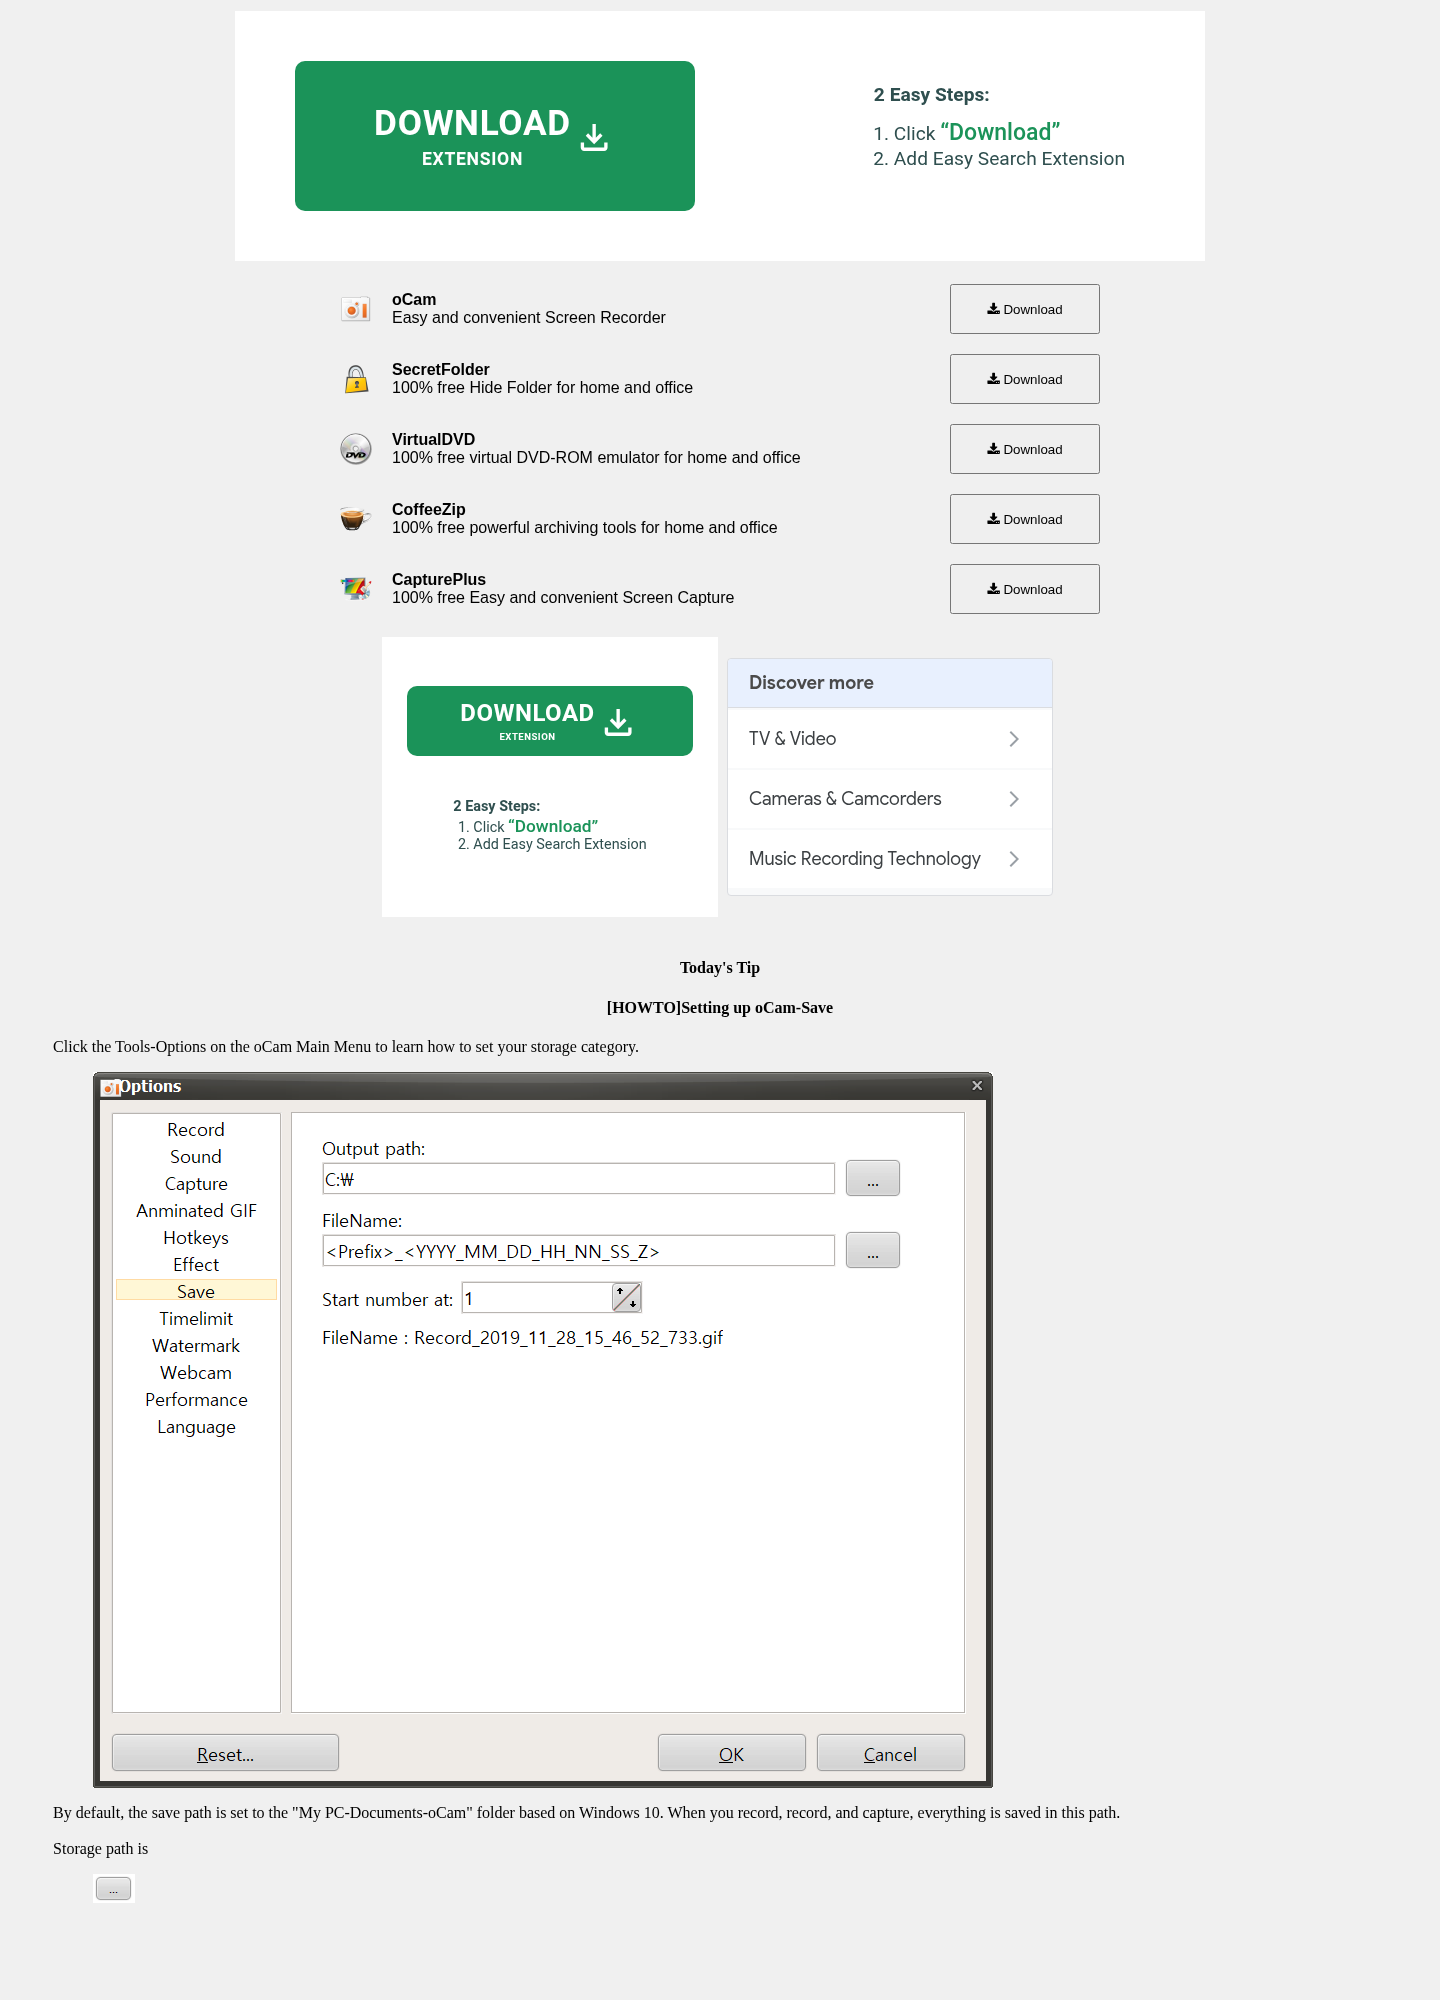Screen dimensions: 1440x2000
Task: Download SecretFolder
Action: tap(1025, 379)
